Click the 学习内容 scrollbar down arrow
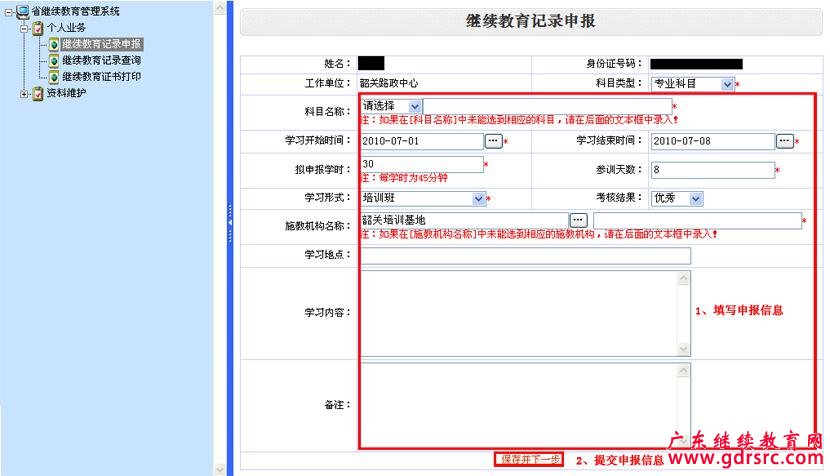 tap(684, 348)
